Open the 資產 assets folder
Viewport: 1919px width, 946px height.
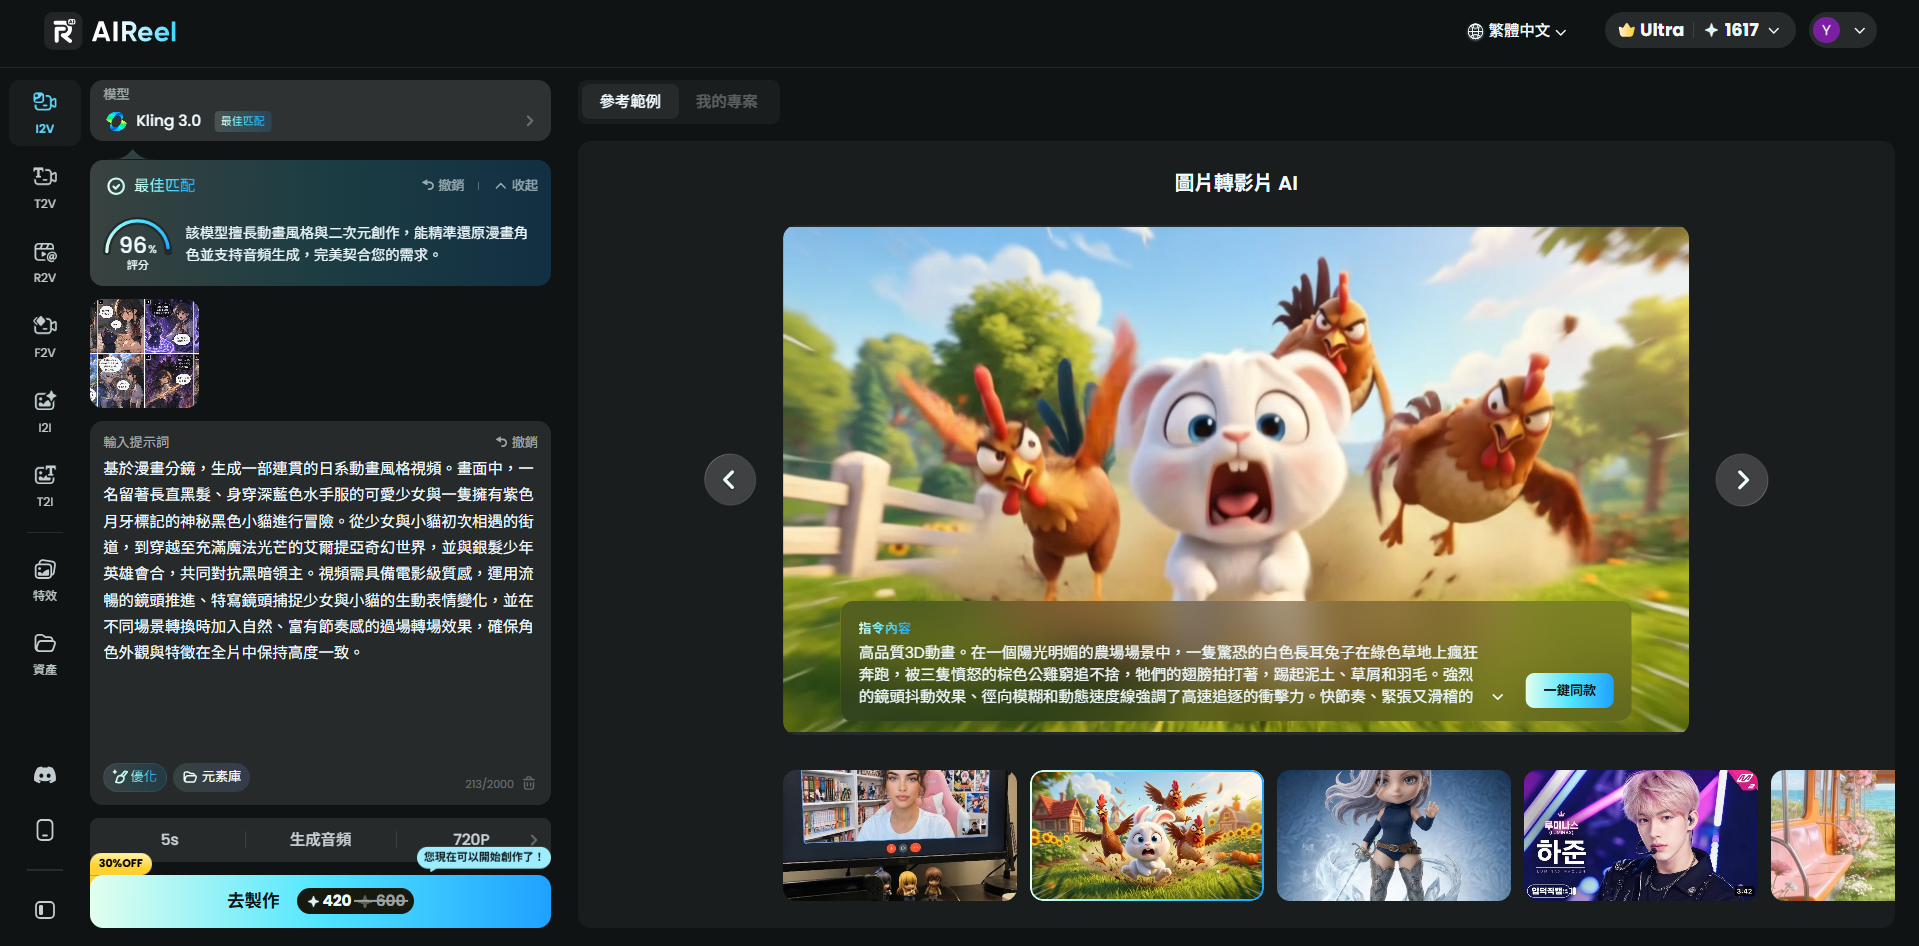pos(45,654)
